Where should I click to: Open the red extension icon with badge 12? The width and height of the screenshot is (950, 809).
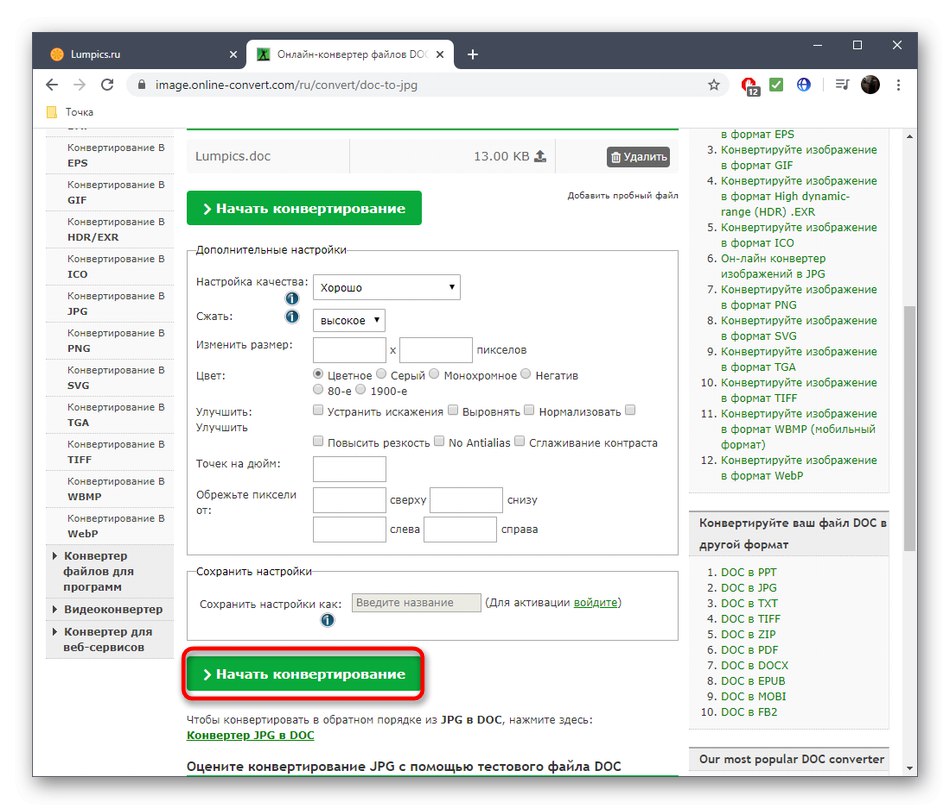(750, 85)
